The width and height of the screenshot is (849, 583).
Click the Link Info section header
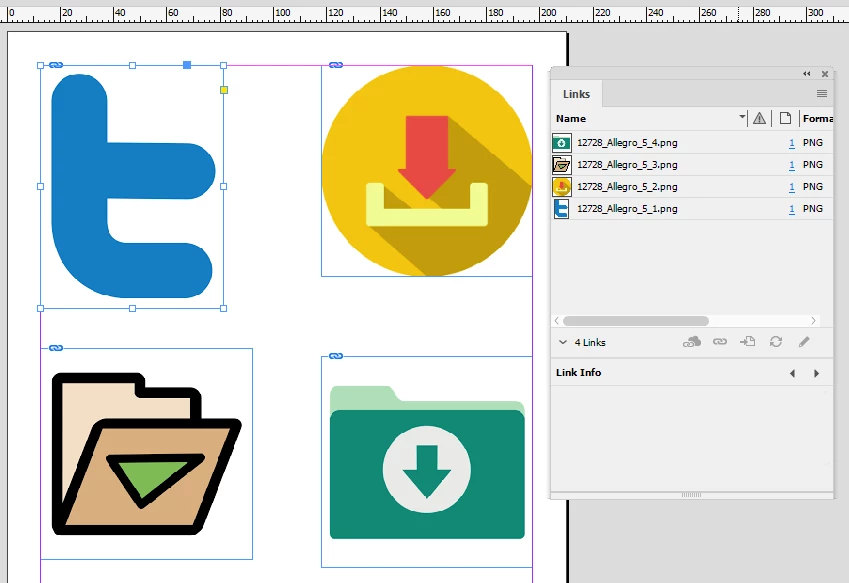click(578, 372)
